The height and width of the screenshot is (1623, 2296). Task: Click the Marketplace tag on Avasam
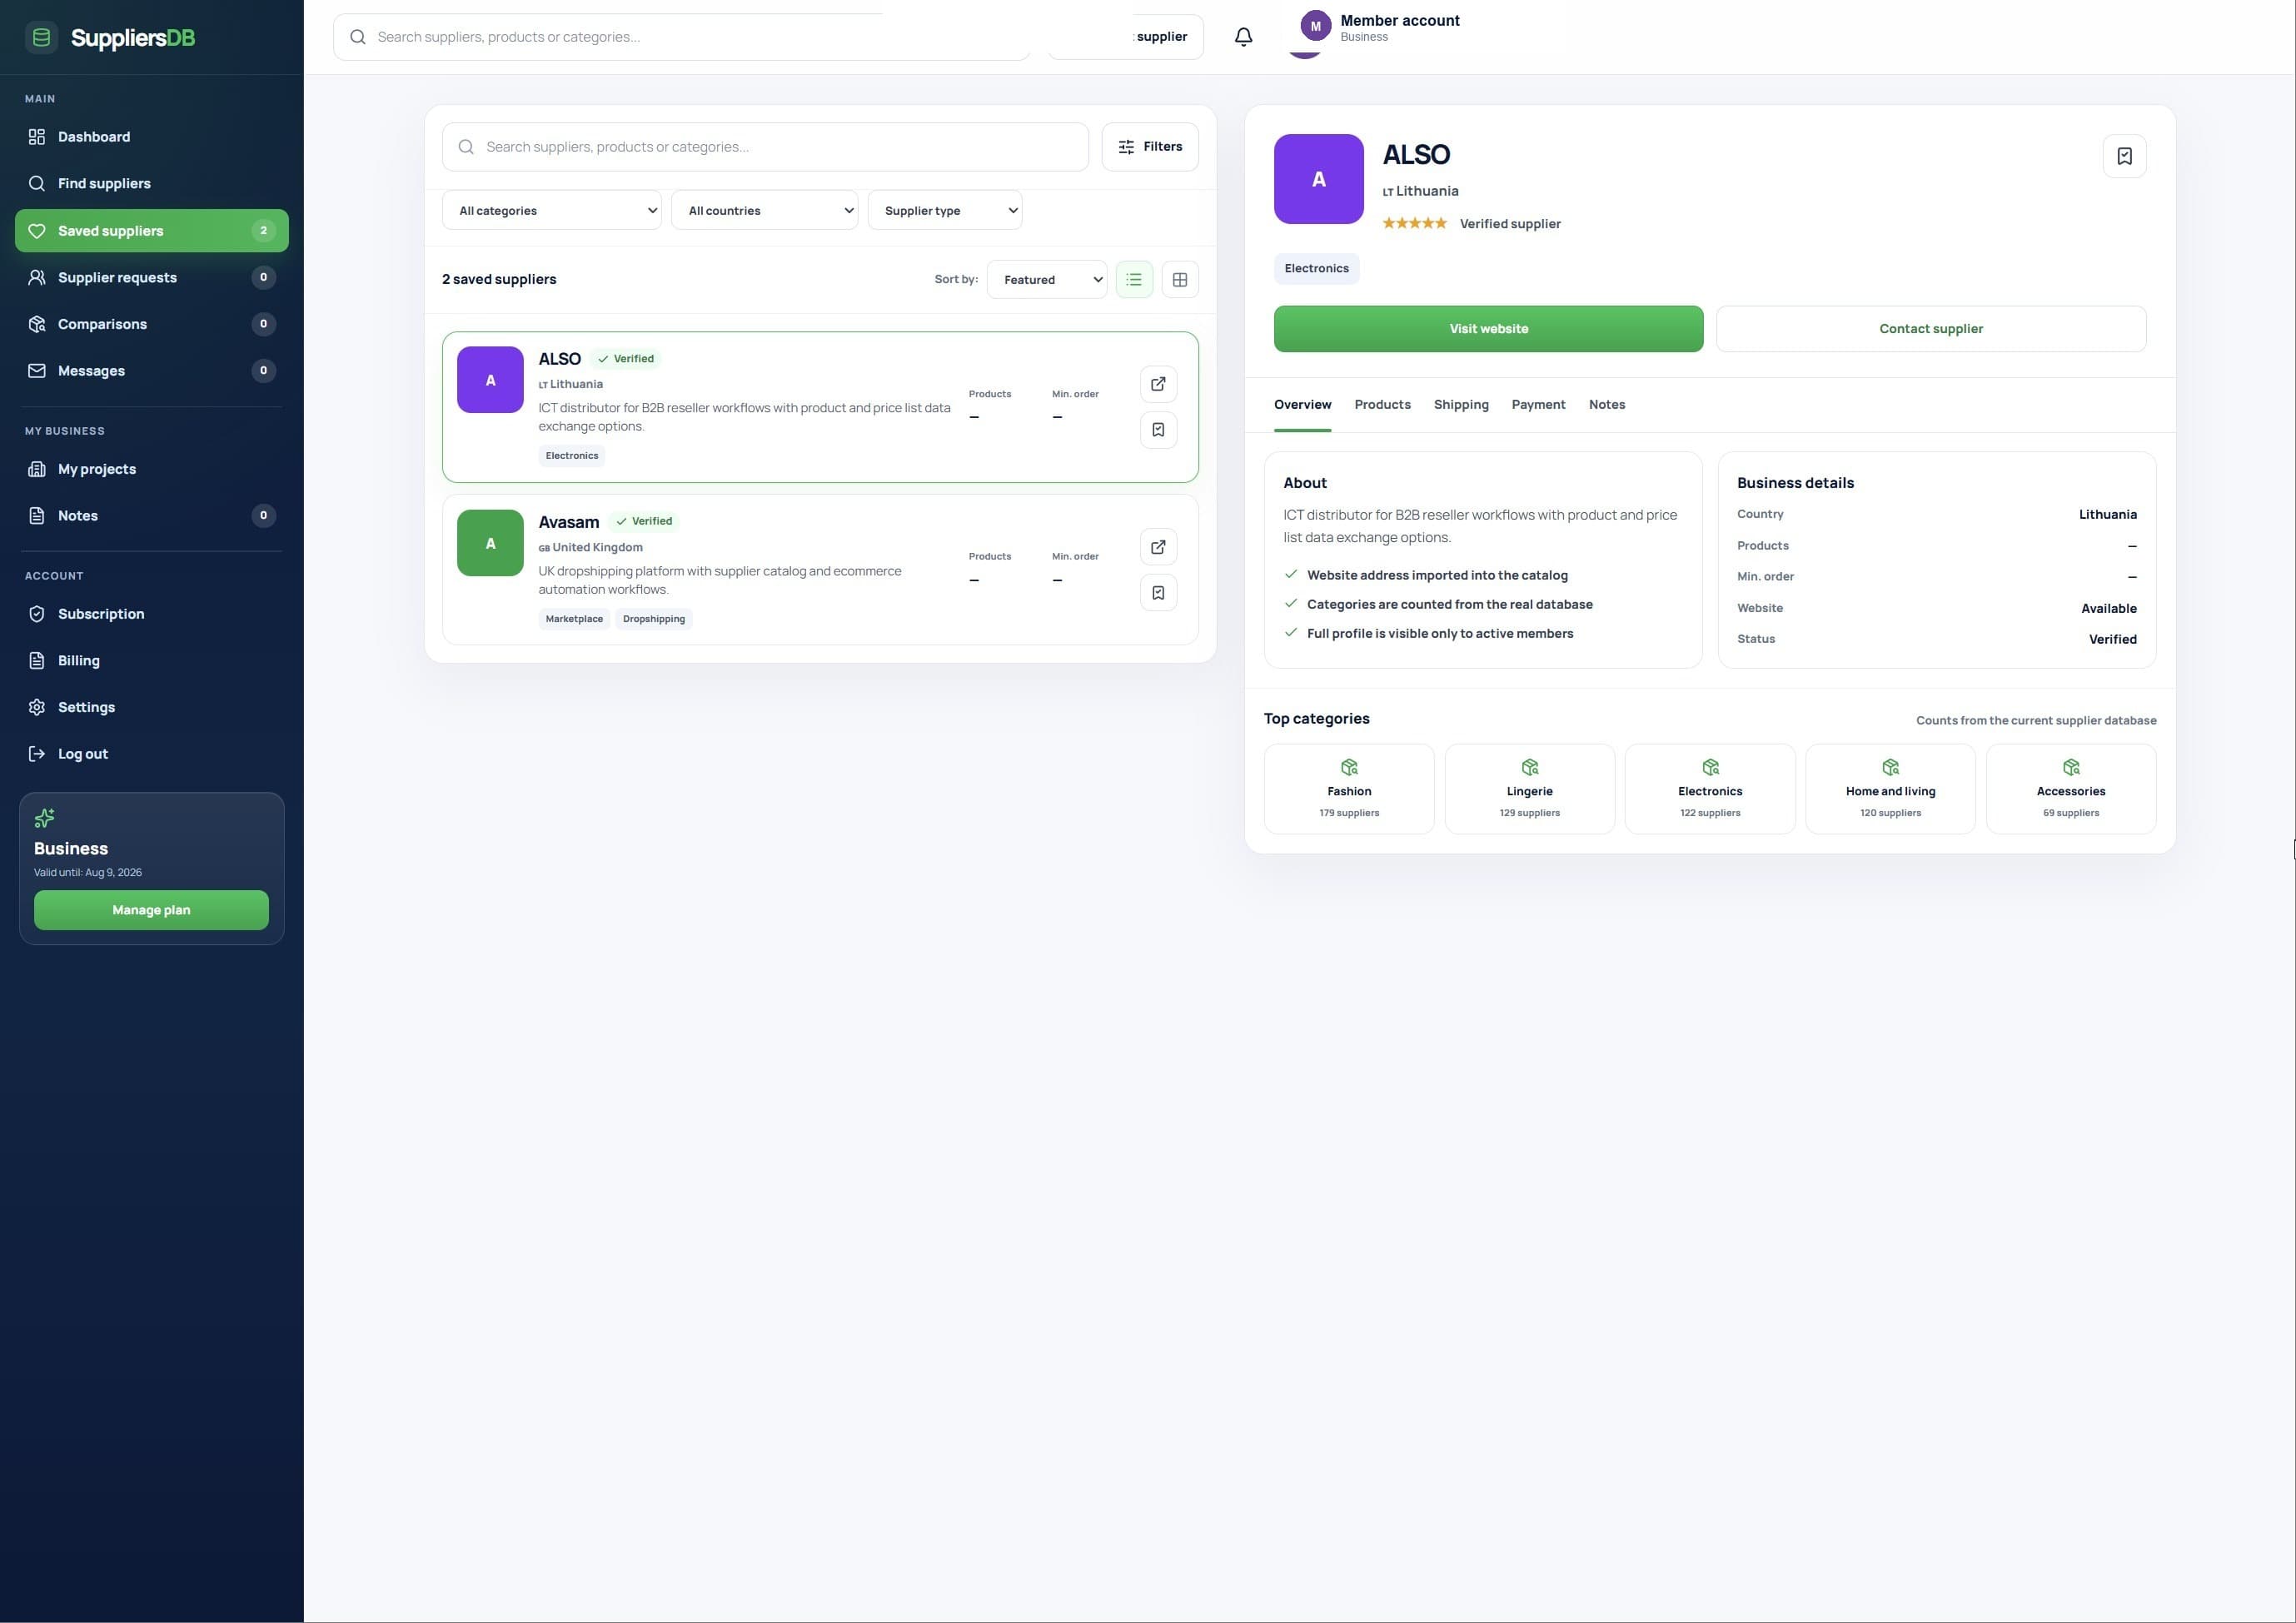(574, 619)
